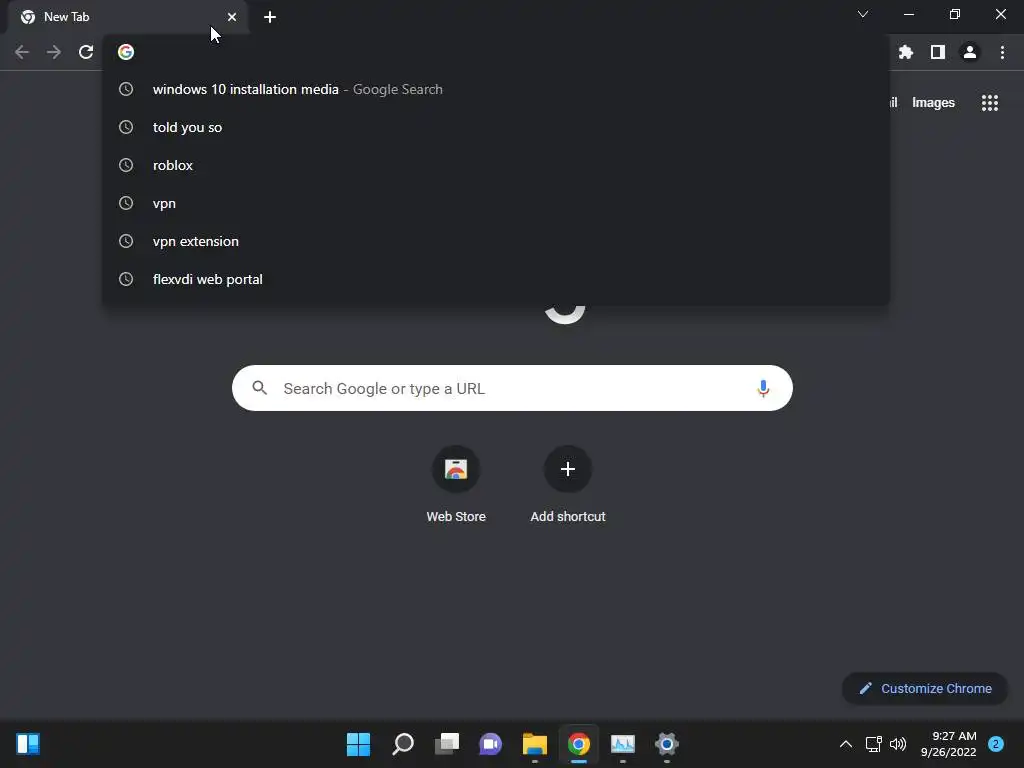Image resolution: width=1024 pixels, height=768 pixels.
Task: Open the profile avatar icon
Action: point(970,52)
